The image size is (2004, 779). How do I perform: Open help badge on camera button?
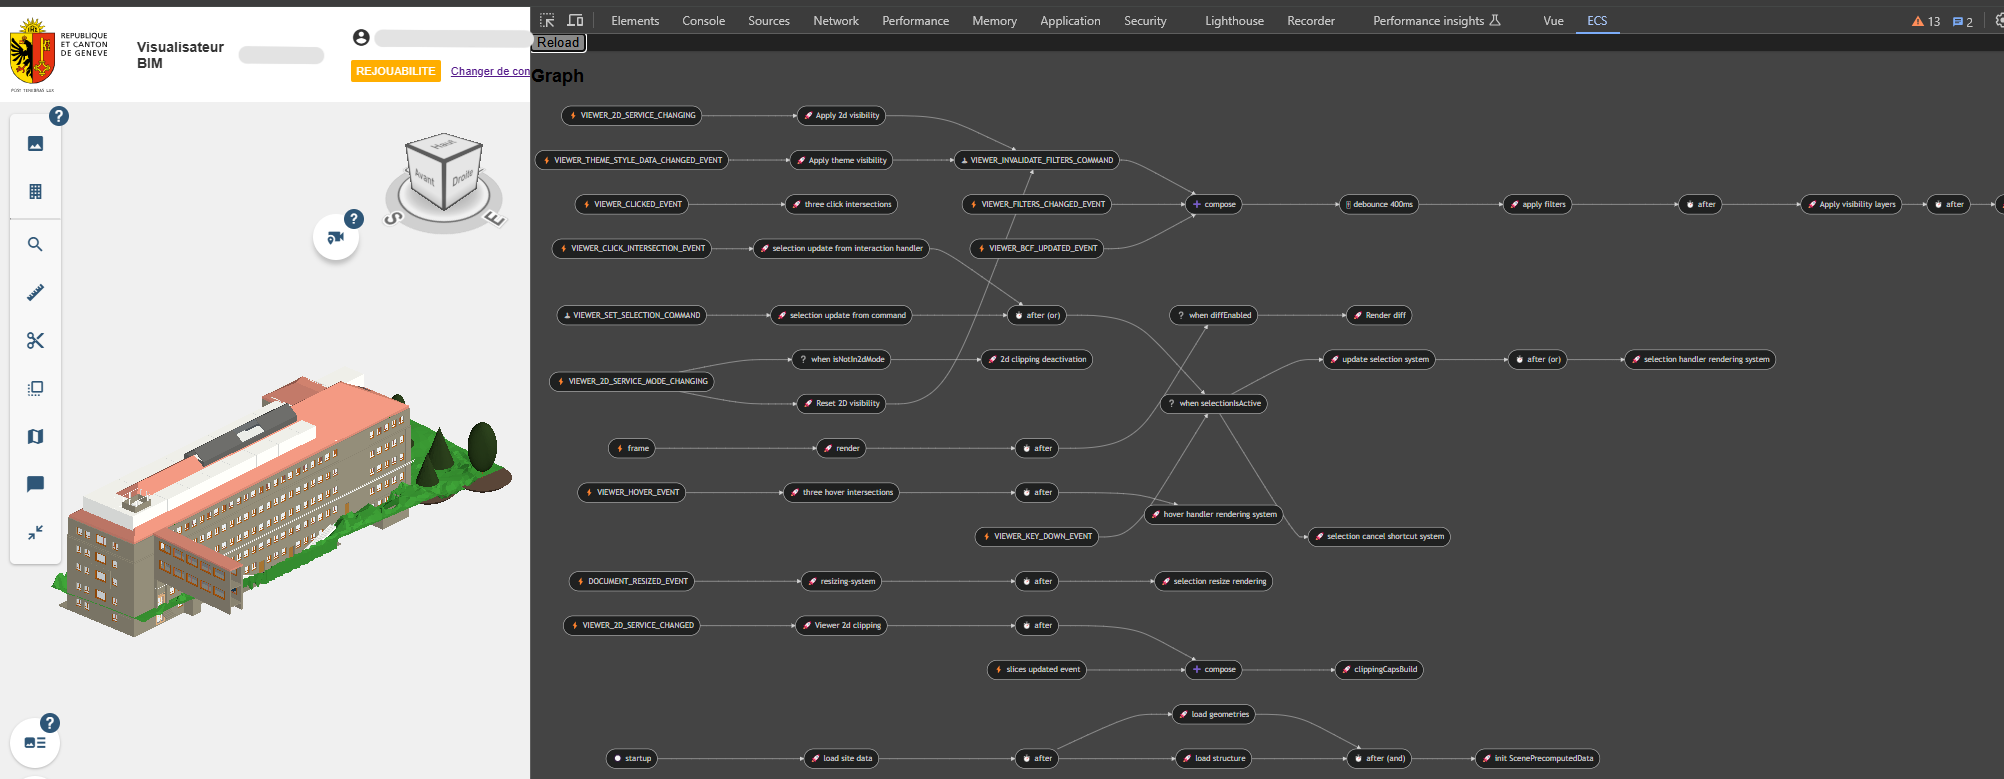click(x=353, y=219)
